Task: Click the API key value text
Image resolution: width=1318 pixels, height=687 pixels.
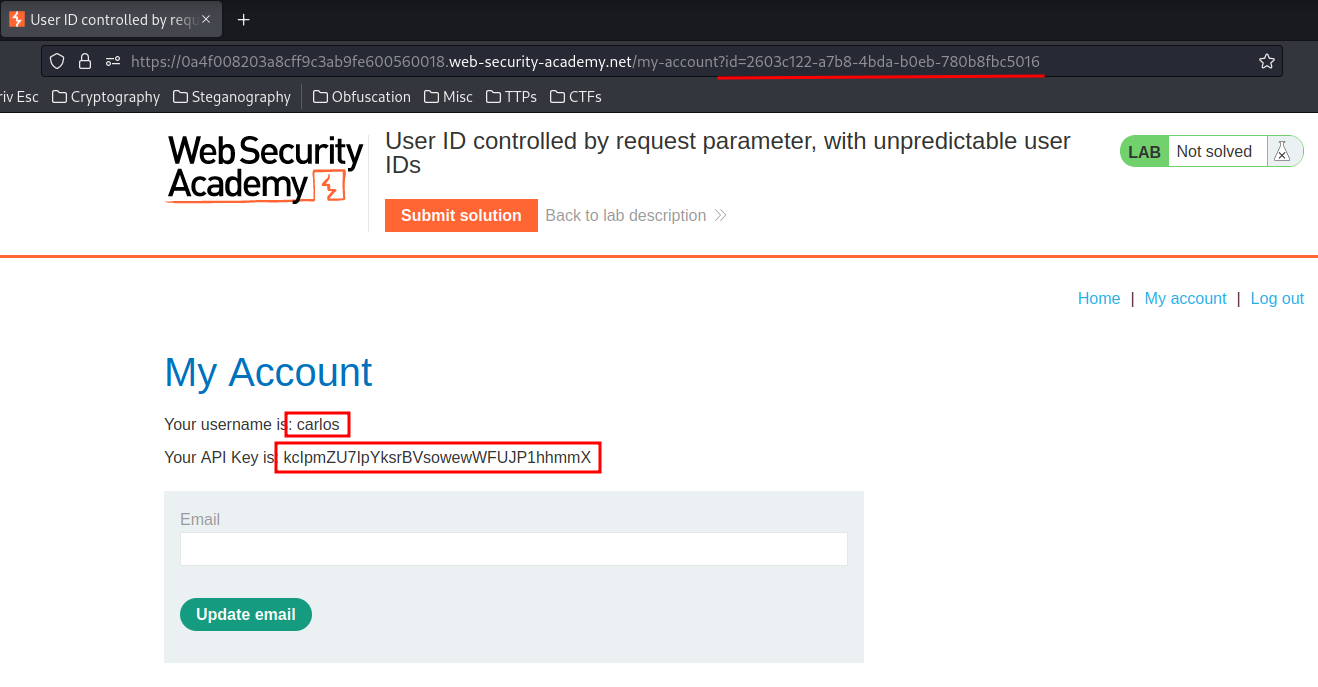Action: [x=438, y=458]
